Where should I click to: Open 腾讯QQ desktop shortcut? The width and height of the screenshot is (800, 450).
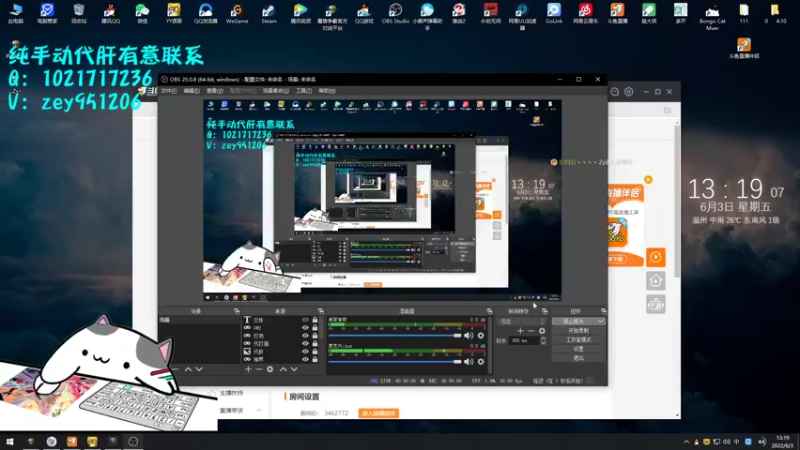pyautogui.click(x=110, y=13)
